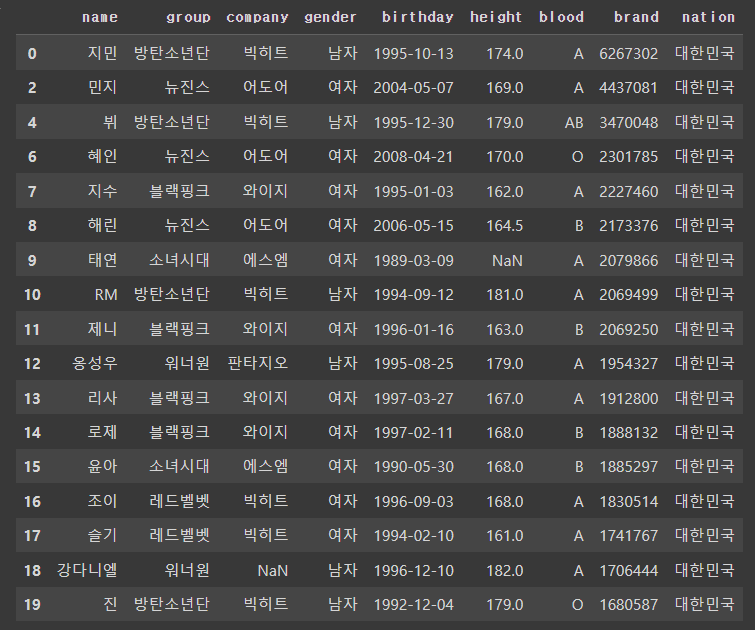755x630 pixels.
Task: Click the '소녀시대' group cell in 윤아 row
Action: [179, 466]
